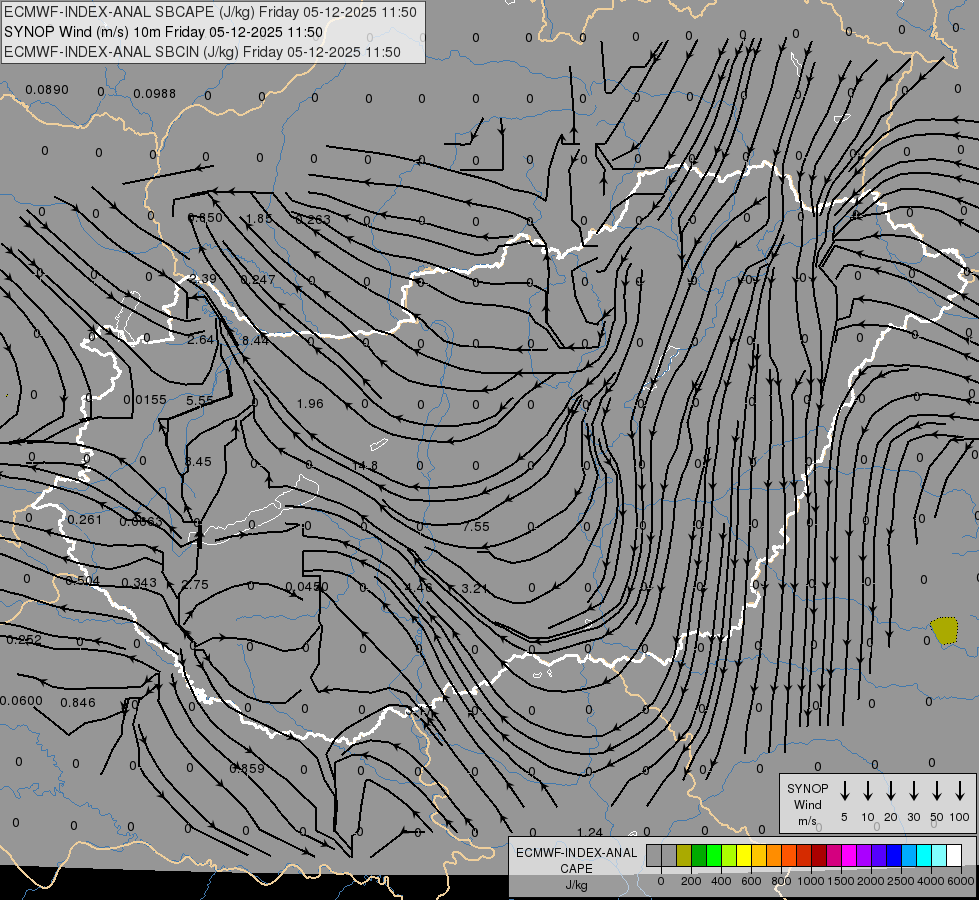
Task: Click the 0.343 value on the map
Action: click(139, 583)
